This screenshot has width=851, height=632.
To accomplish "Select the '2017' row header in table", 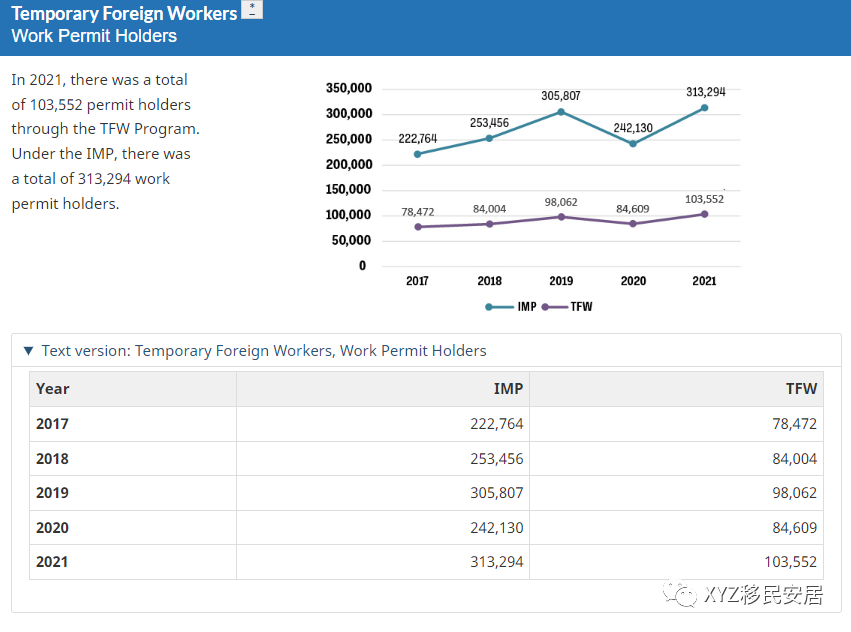I will pyautogui.click(x=133, y=424).
